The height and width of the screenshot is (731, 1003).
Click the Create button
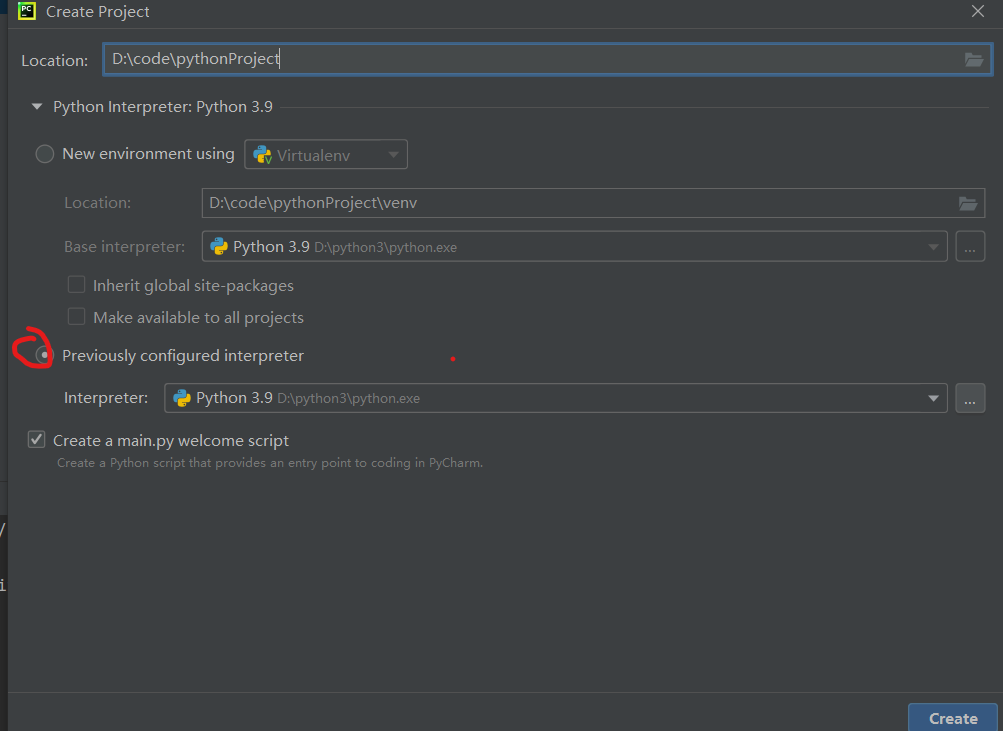click(x=952, y=718)
